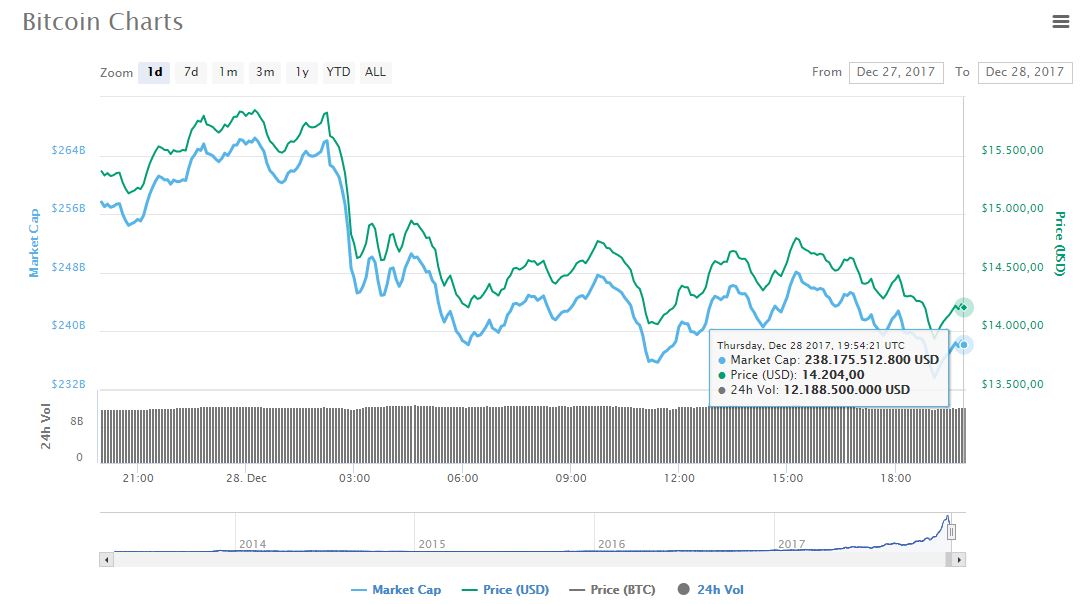
Task: Select the 1d zoom range
Action: click(x=154, y=72)
